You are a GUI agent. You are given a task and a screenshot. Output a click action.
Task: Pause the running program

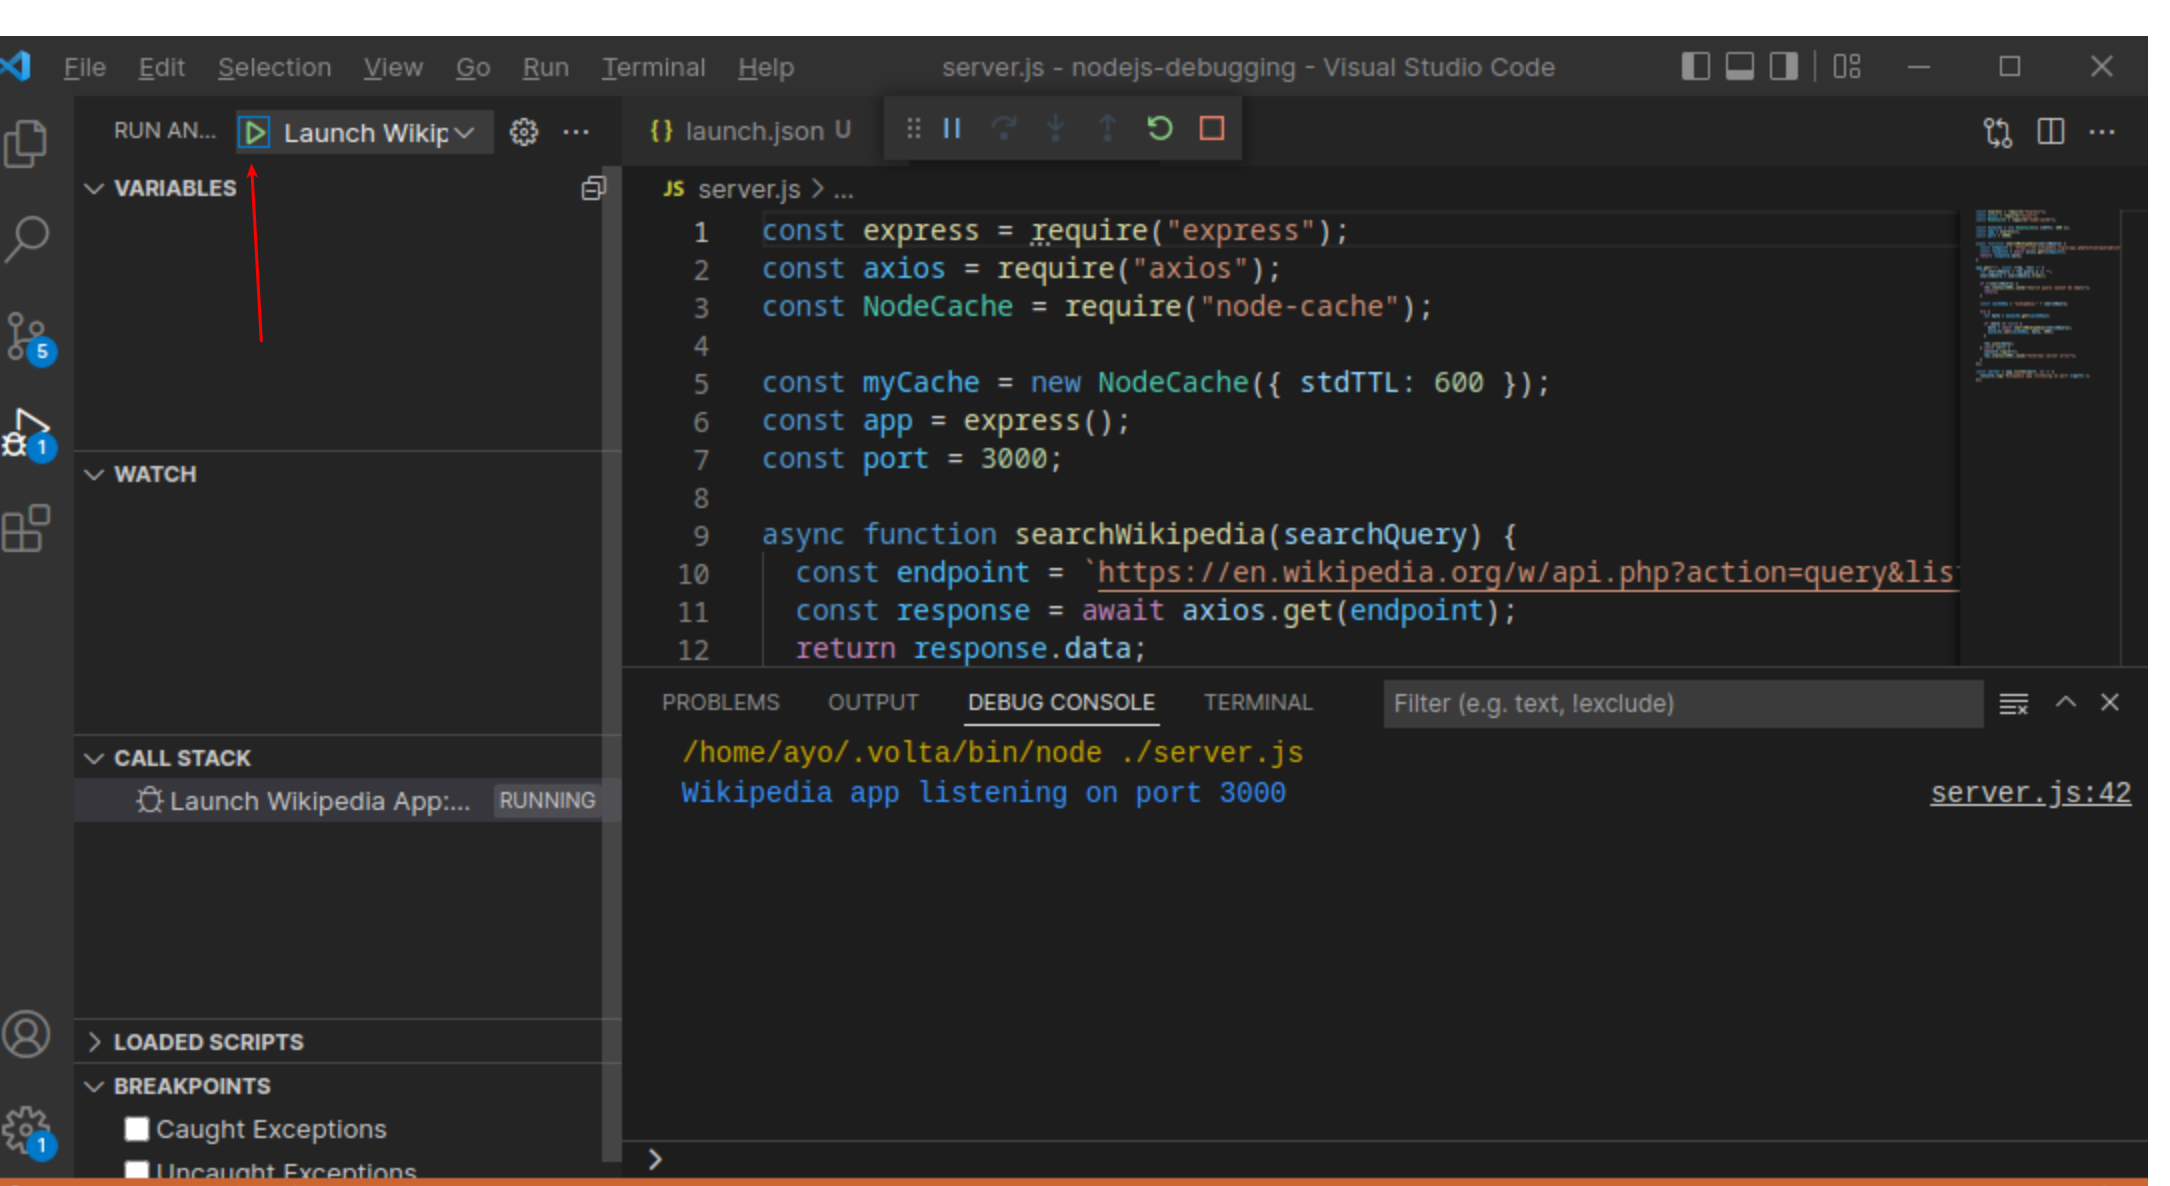[951, 128]
